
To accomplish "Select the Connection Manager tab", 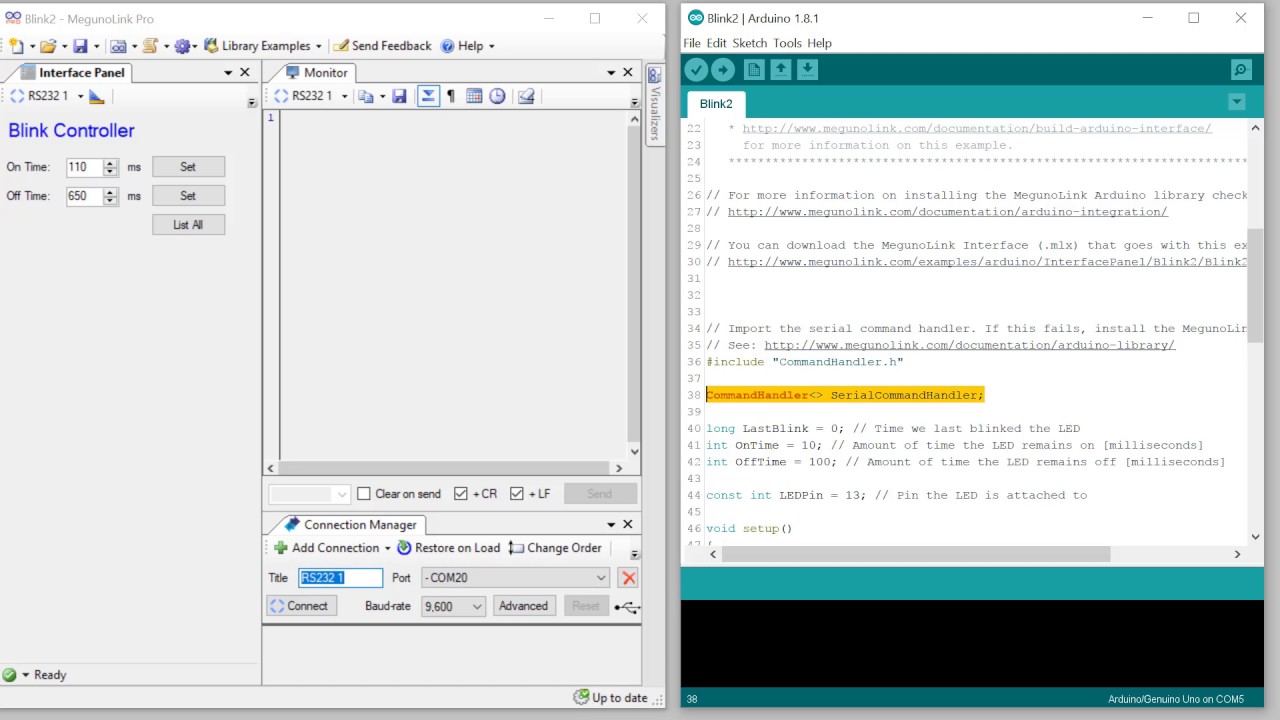I will click(x=347, y=524).
